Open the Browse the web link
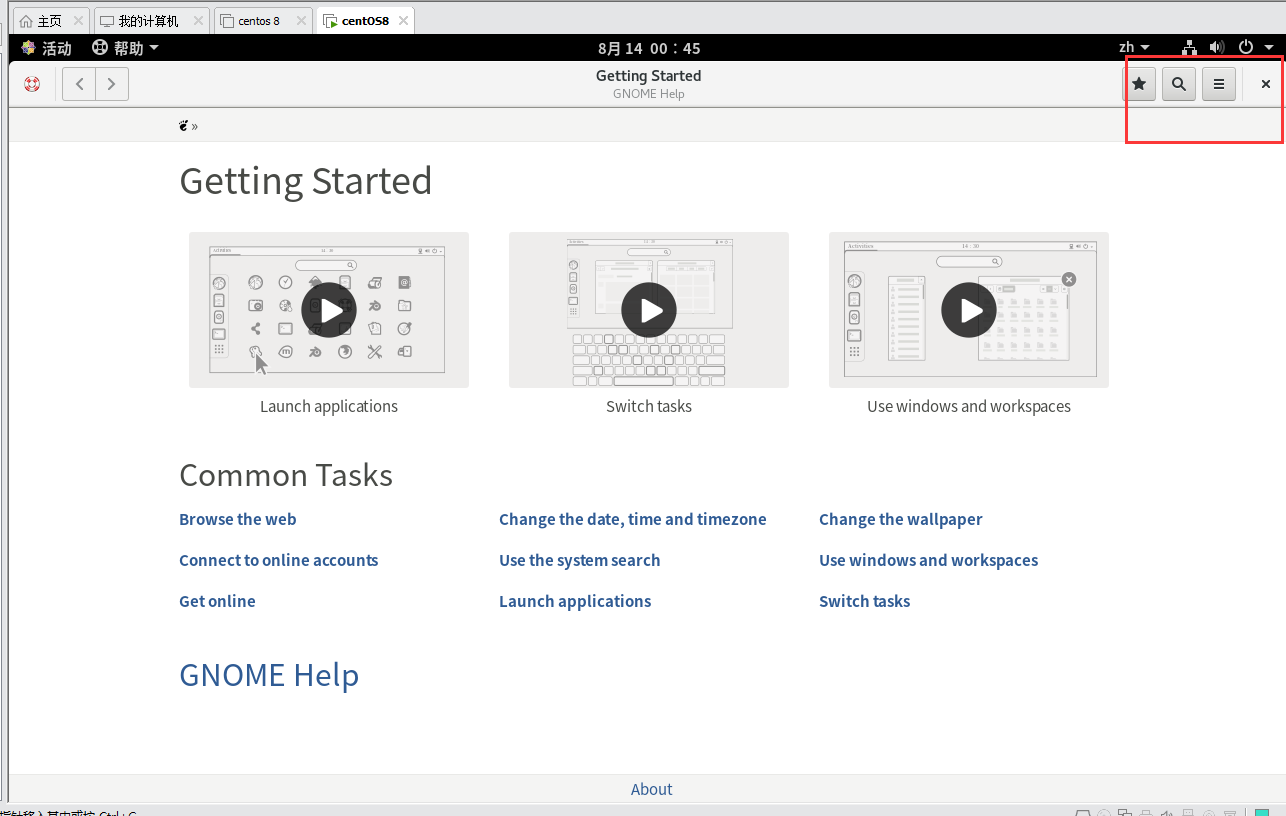The width and height of the screenshot is (1286, 816). coord(237,519)
